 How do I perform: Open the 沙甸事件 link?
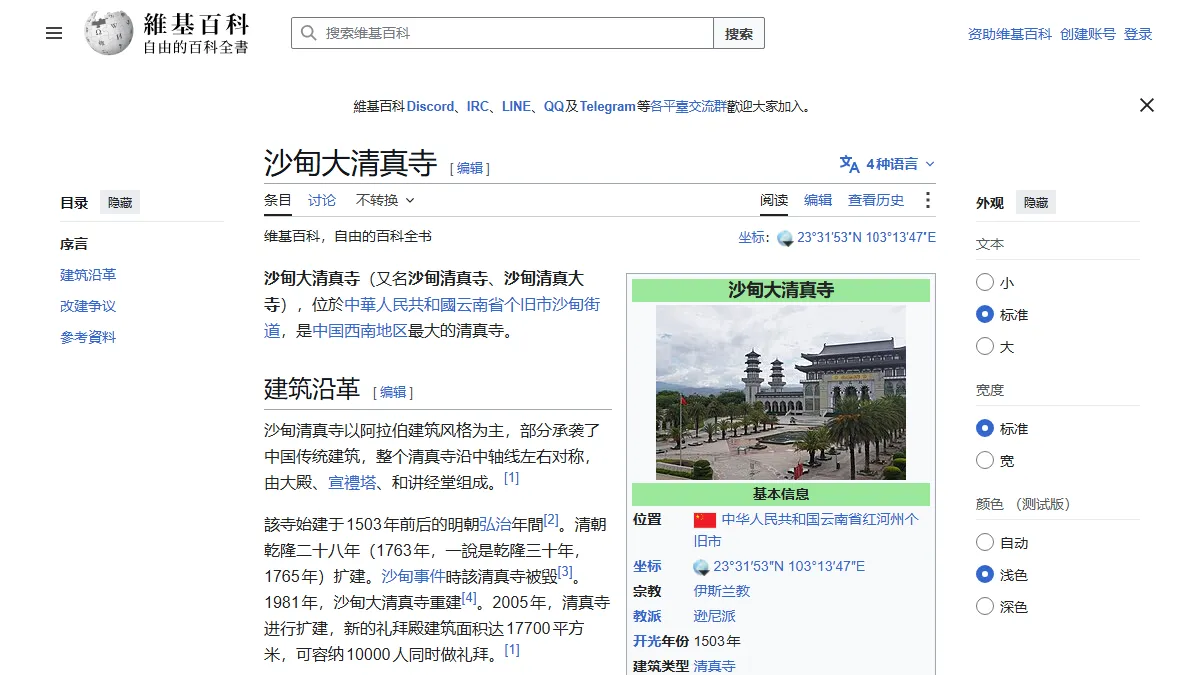(413, 575)
